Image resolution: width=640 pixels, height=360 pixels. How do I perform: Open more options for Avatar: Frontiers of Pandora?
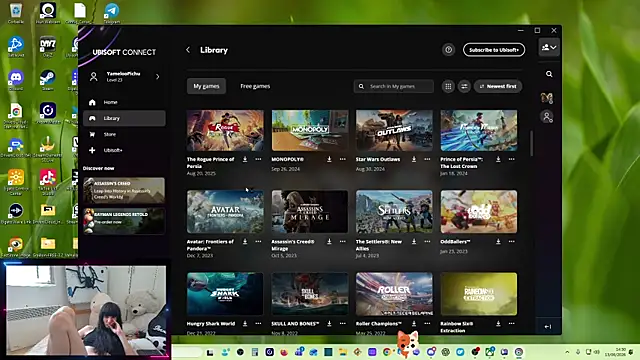pos(258,242)
